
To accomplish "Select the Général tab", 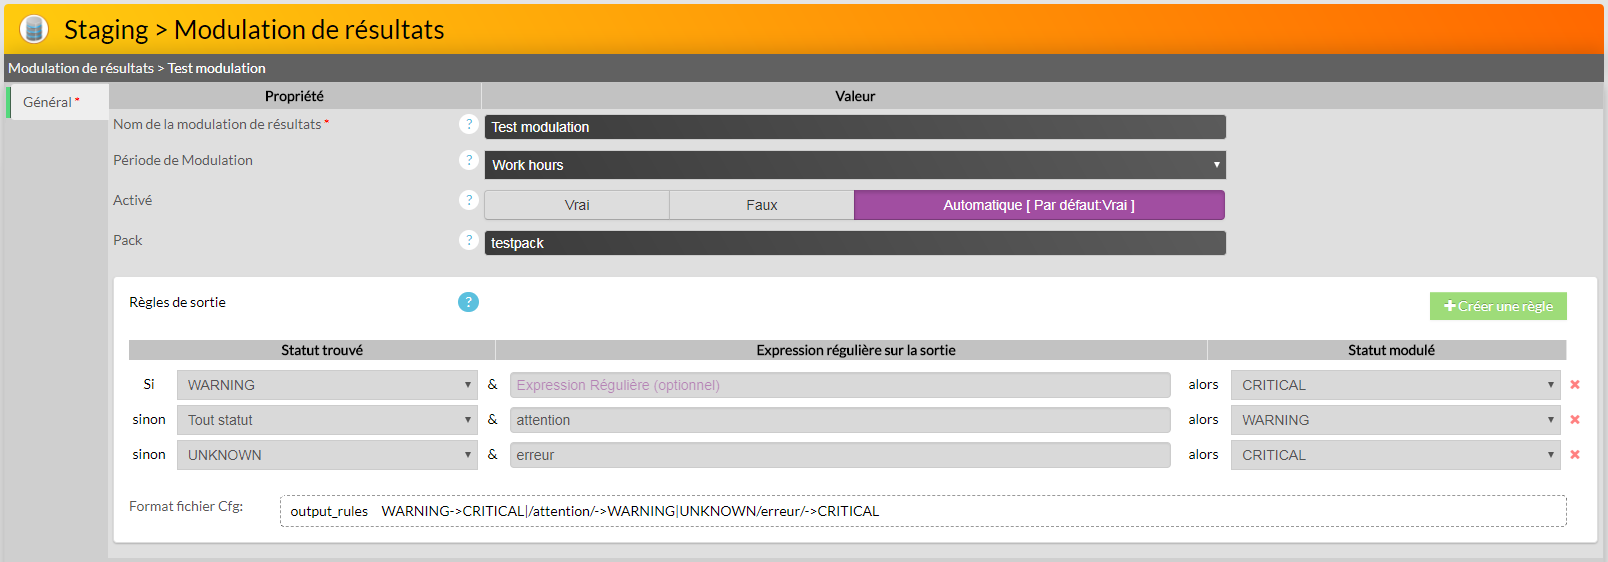I will (50, 102).
